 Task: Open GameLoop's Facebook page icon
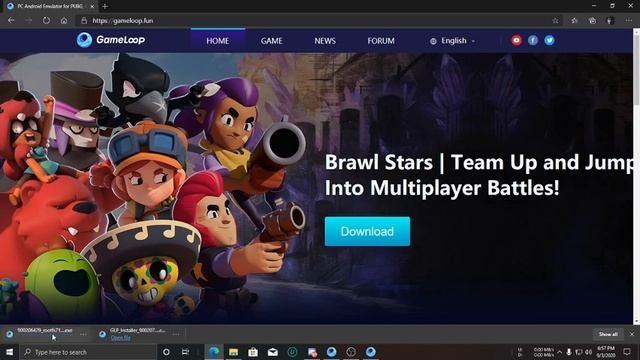[x=533, y=40]
